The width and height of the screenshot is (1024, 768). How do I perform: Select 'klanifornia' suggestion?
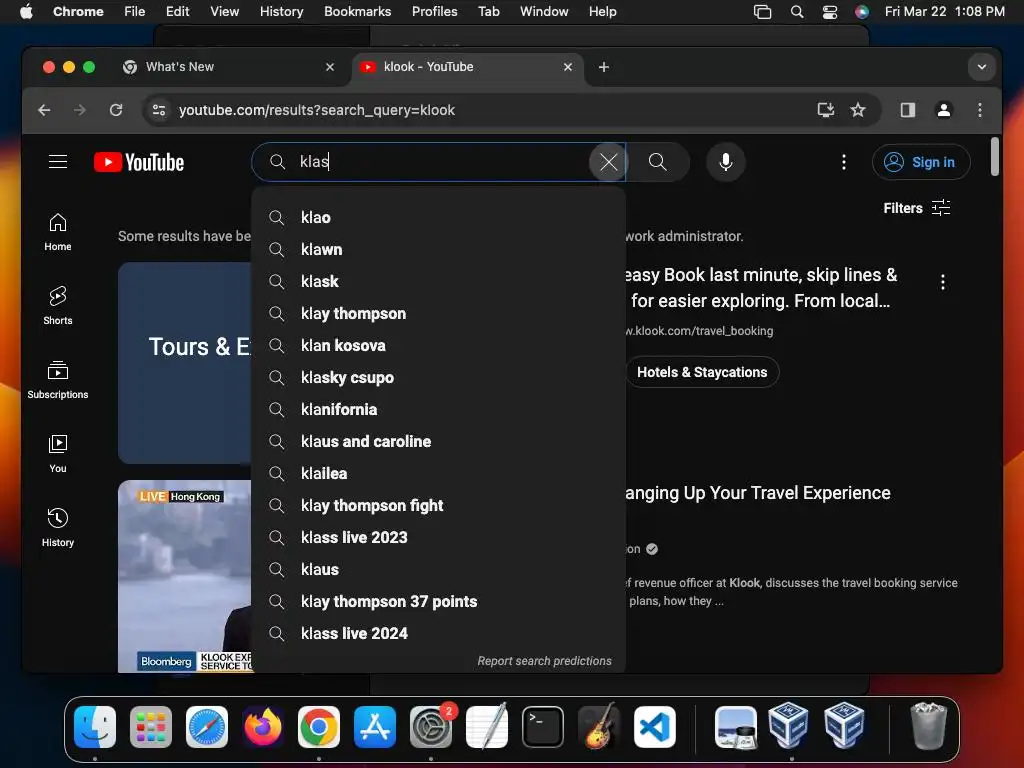click(438, 409)
